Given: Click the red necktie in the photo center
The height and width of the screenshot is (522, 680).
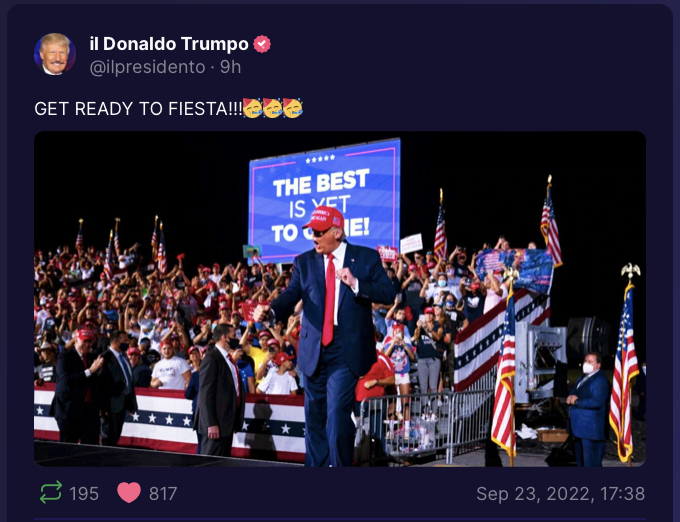Looking at the screenshot, I should [x=329, y=300].
